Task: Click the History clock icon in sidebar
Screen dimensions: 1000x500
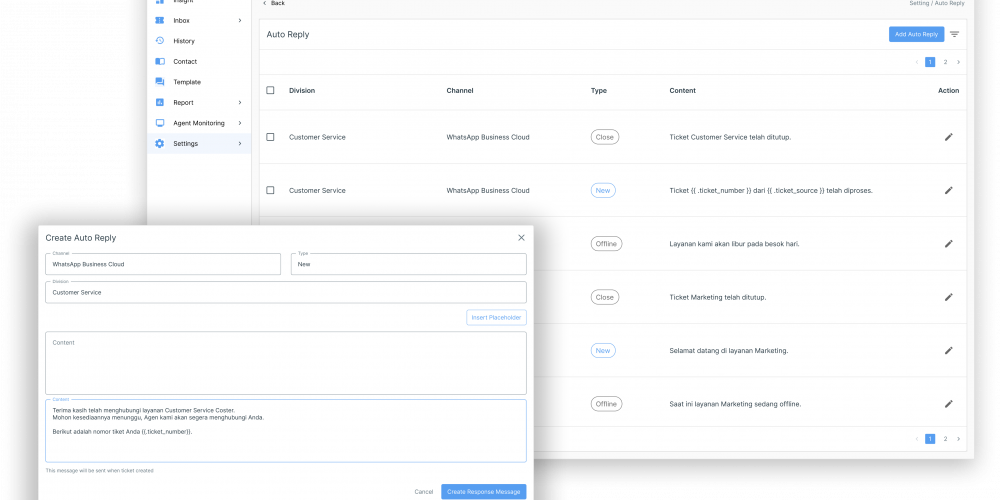Action: coord(160,41)
